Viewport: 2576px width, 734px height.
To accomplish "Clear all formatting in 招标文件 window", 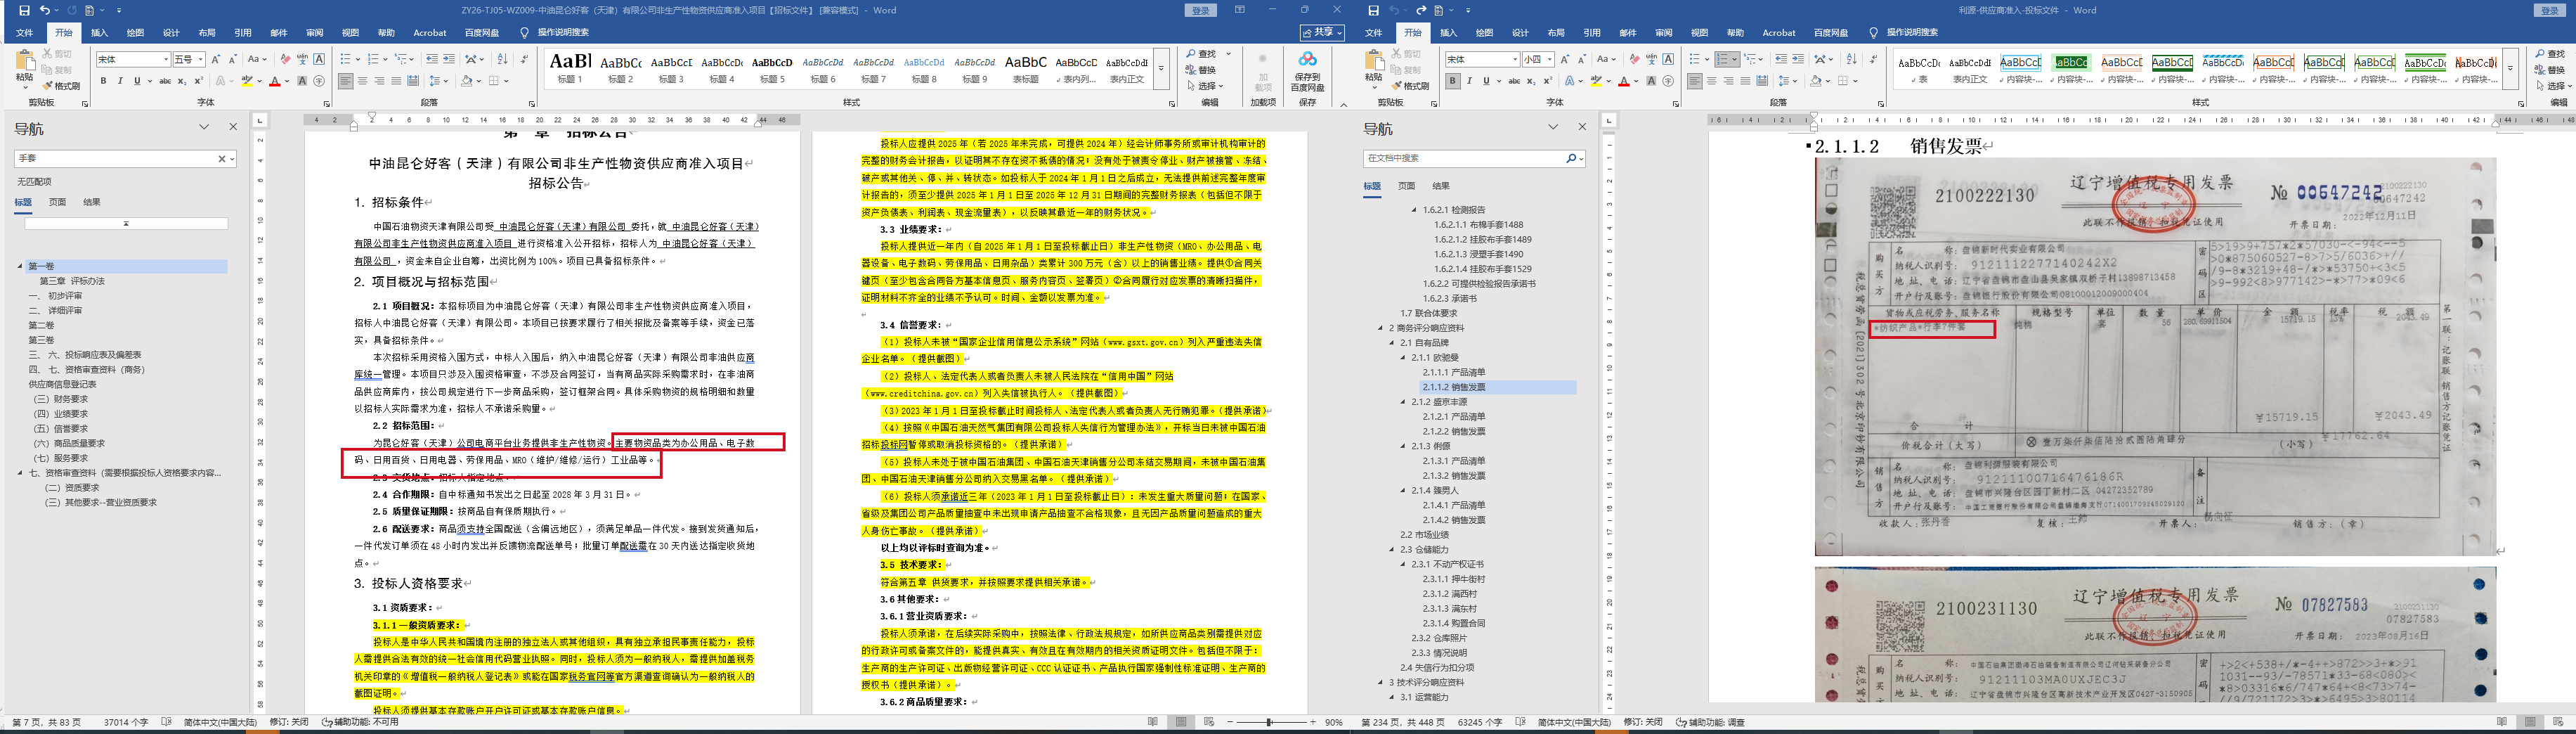I will 286,60.
